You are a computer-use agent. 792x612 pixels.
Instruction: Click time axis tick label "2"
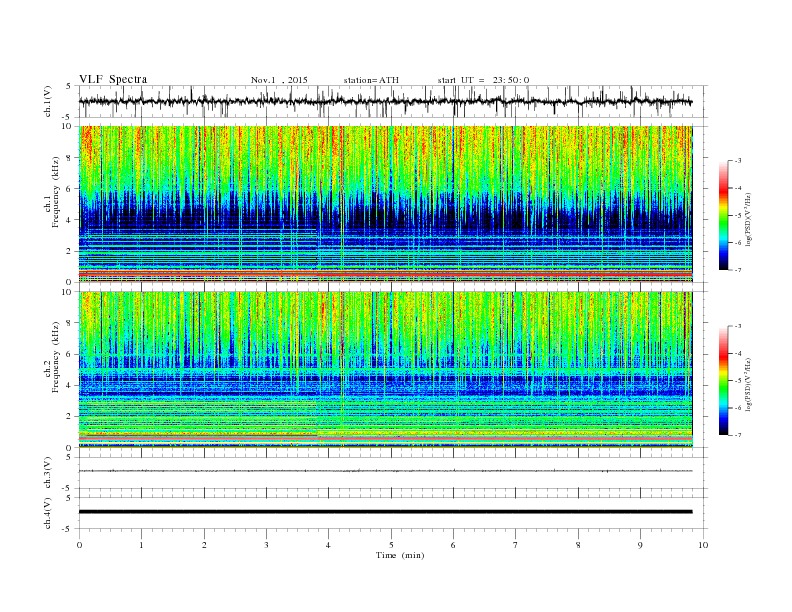coord(204,545)
